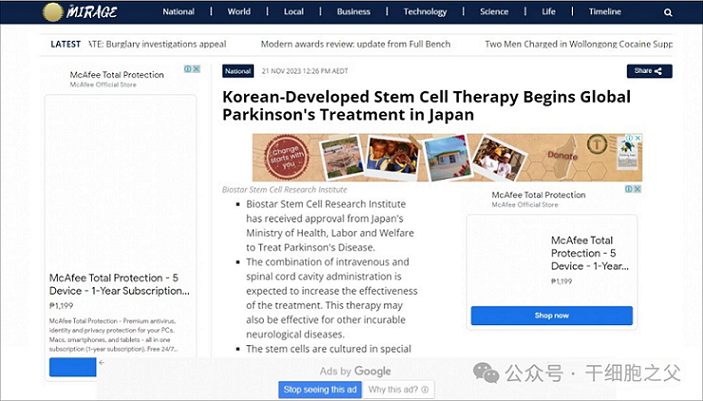Click AdChoices icon on left McAfee ad

point(192,70)
